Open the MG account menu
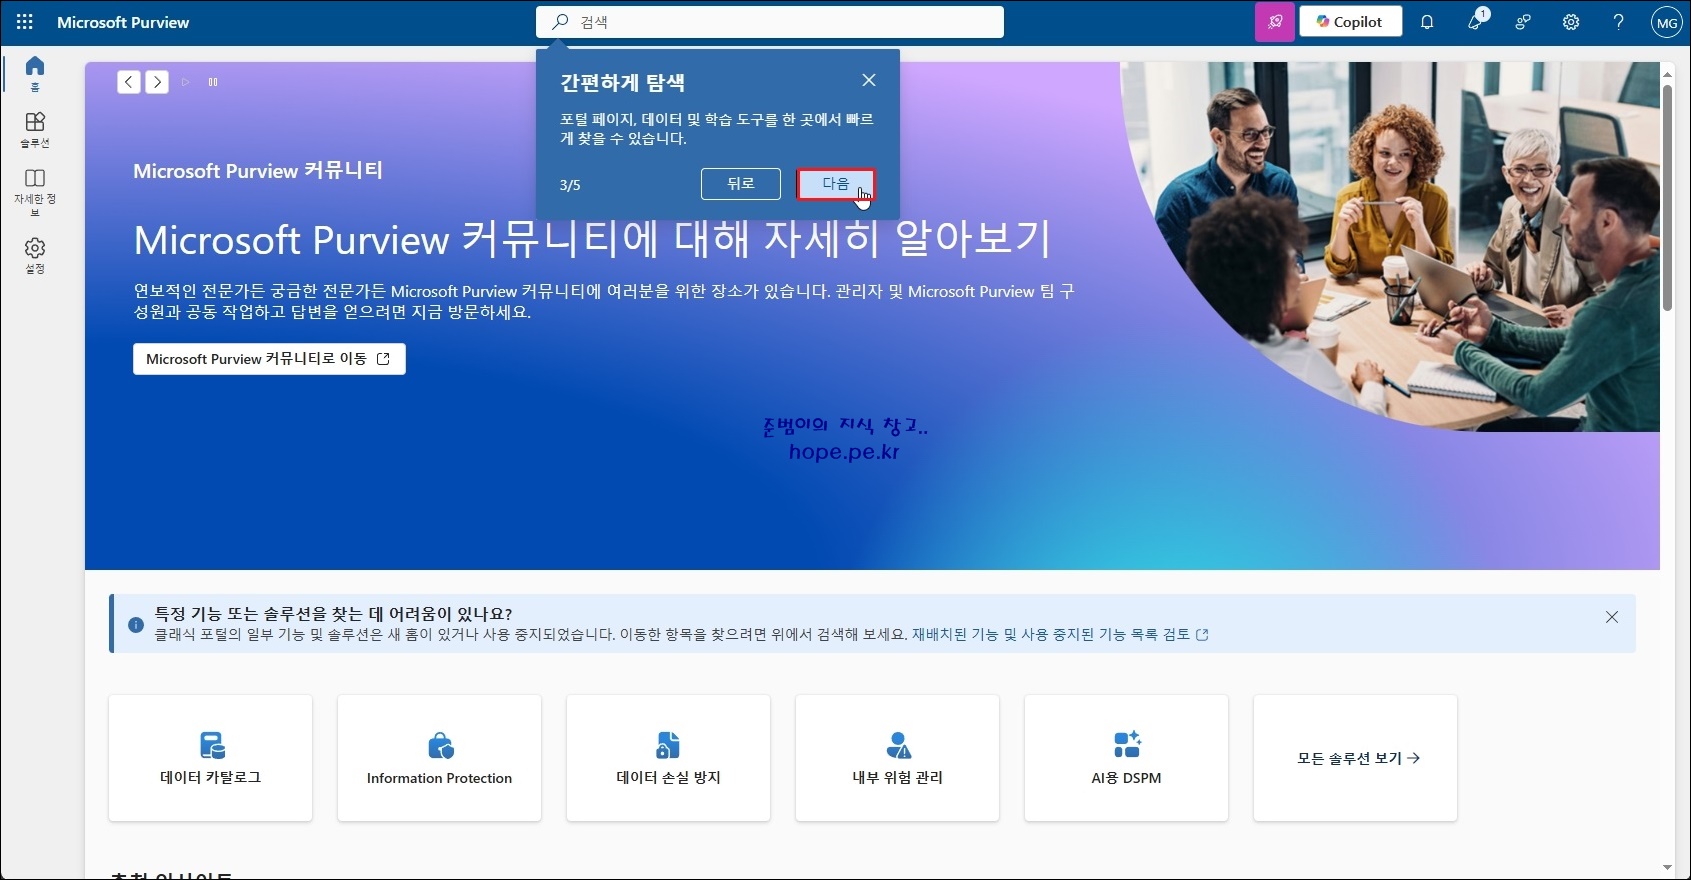The width and height of the screenshot is (1691, 880). point(1667,22)
